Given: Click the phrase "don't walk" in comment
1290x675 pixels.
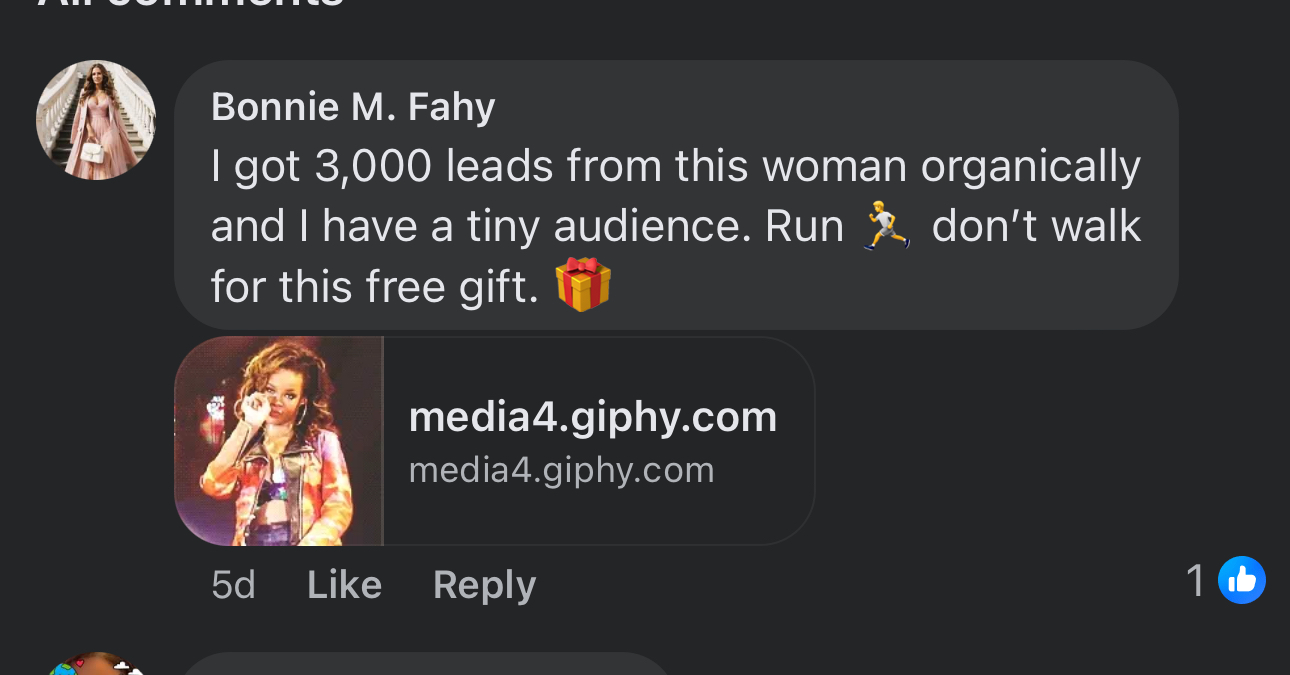Looking at the screenshot, I should pos(1036,227).
